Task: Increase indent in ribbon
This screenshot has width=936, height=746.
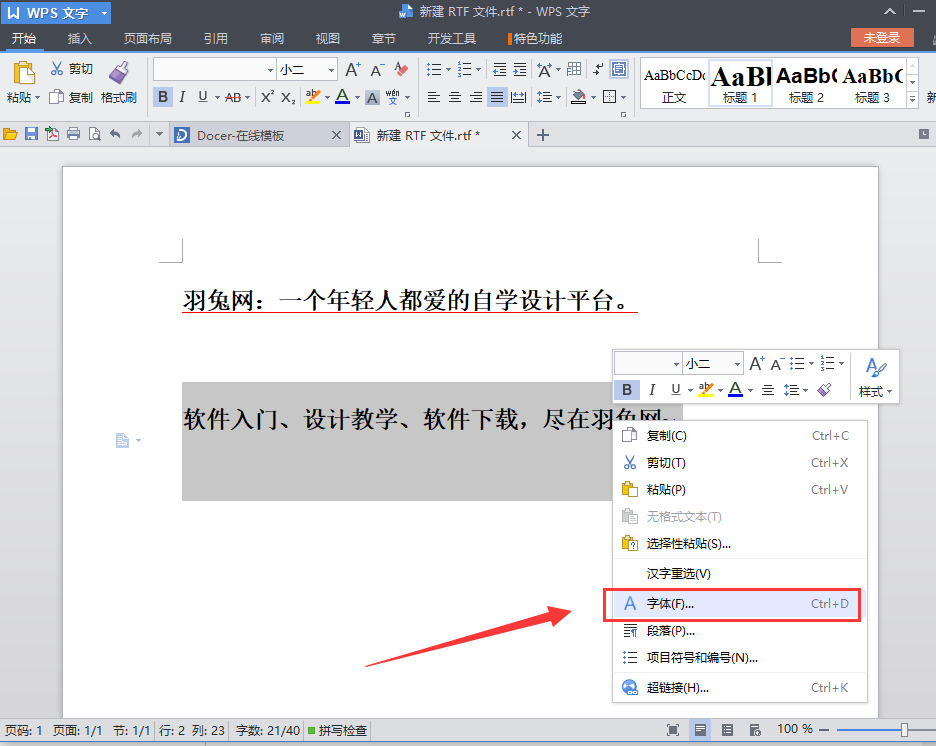Action: (x=520, y=70)
